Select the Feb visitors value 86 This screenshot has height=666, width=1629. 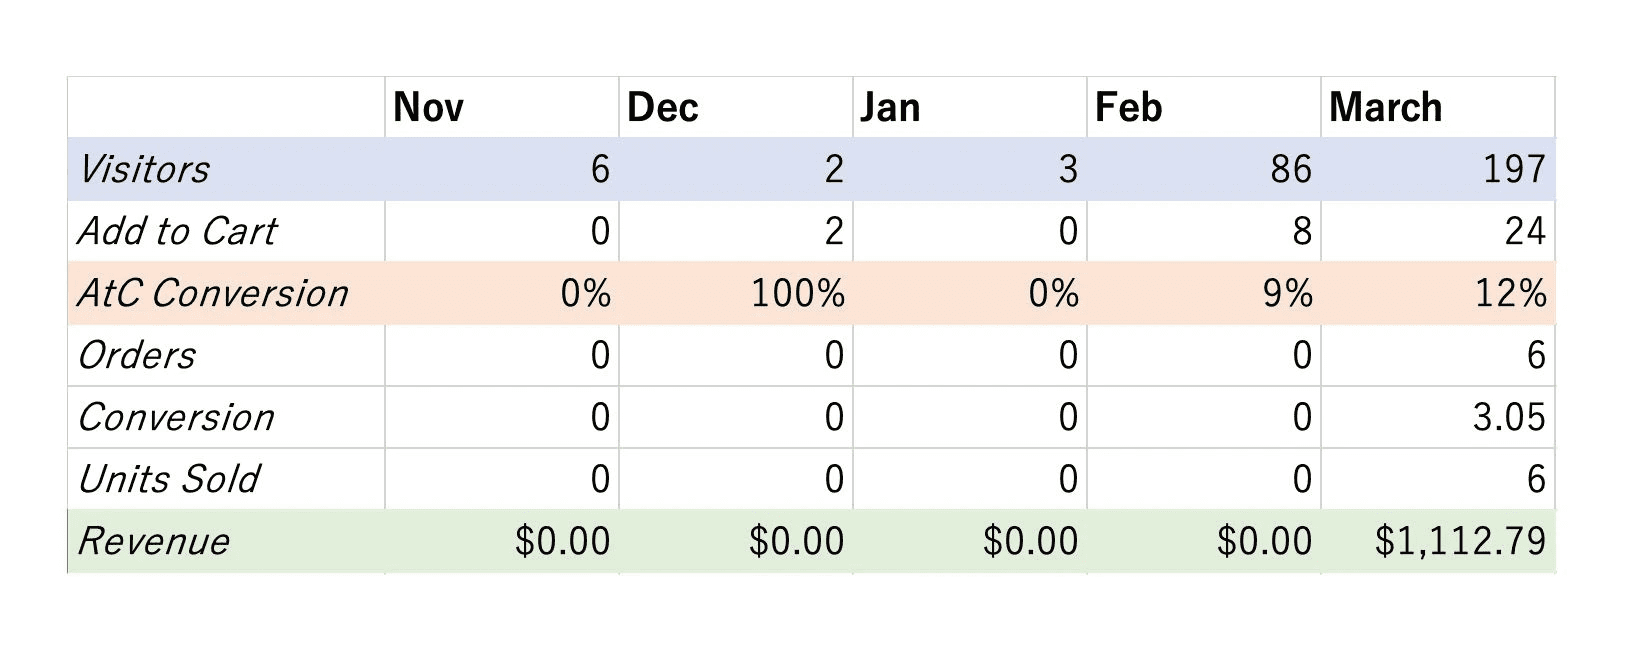[1204, 169]
